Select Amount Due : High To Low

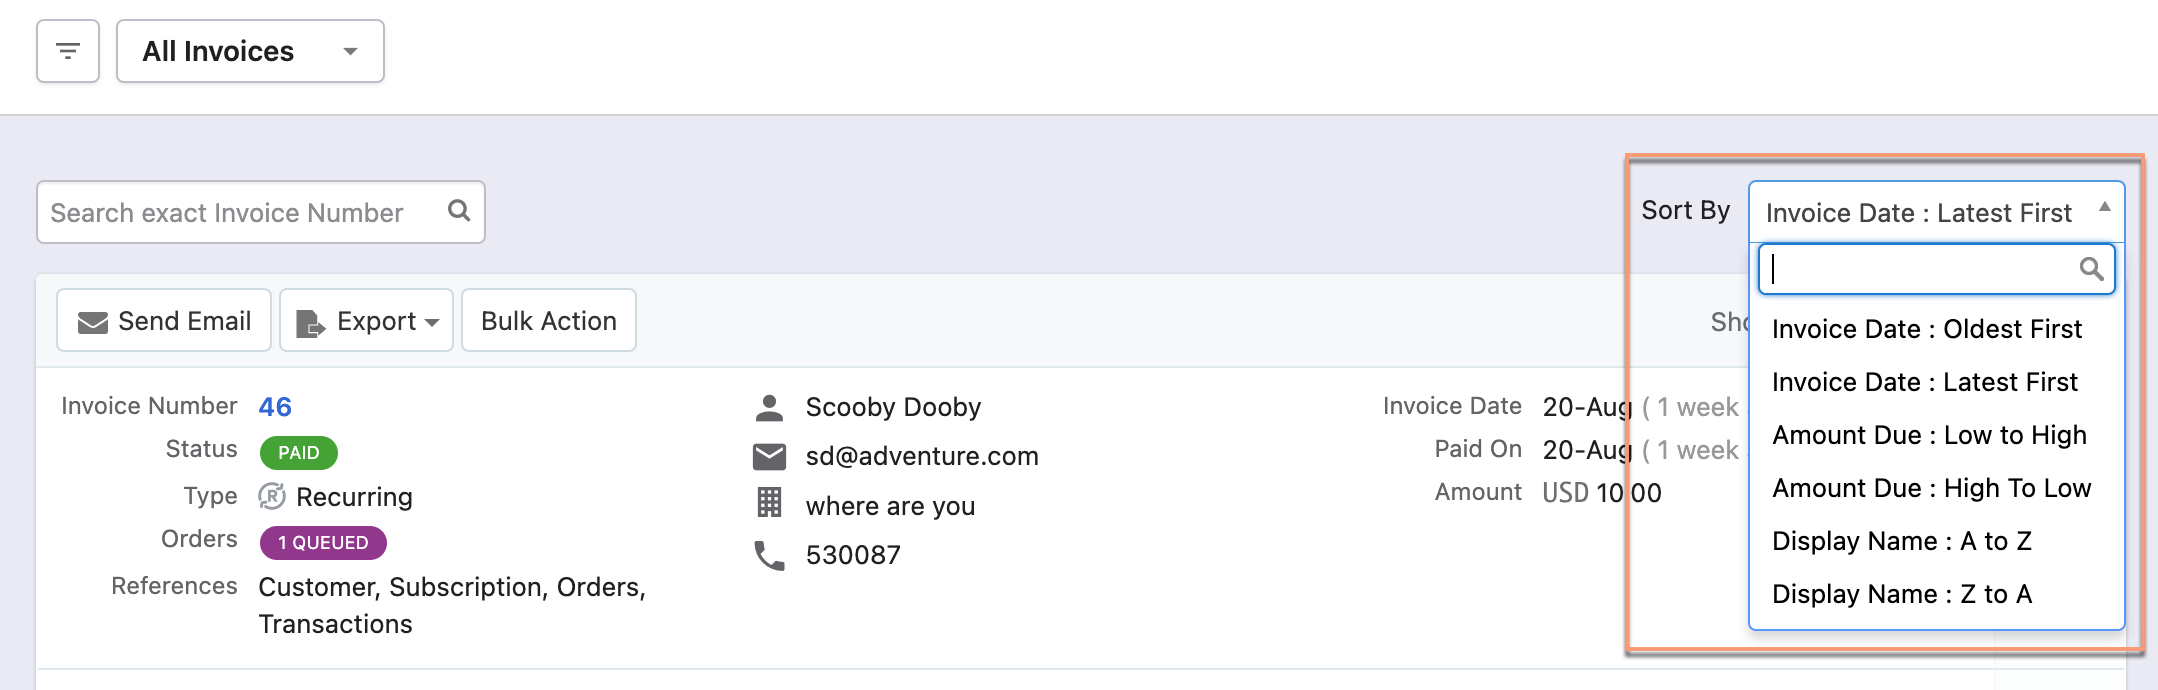pos(1931,488)
